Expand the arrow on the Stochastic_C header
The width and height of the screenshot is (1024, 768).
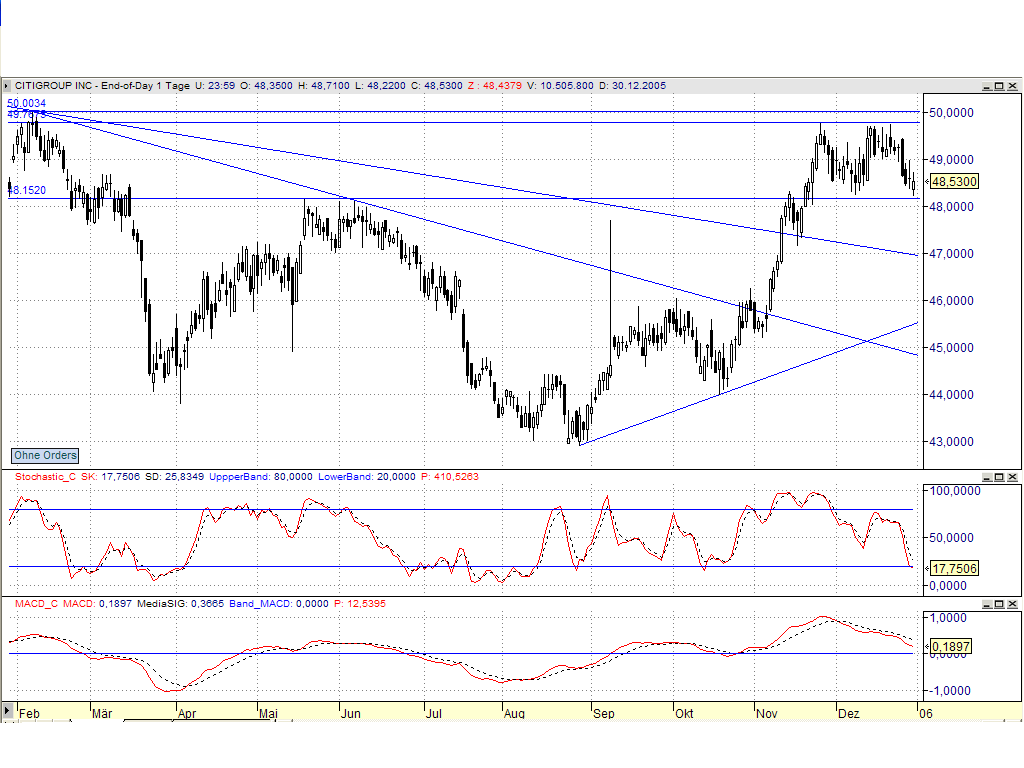tap(6, 476)
